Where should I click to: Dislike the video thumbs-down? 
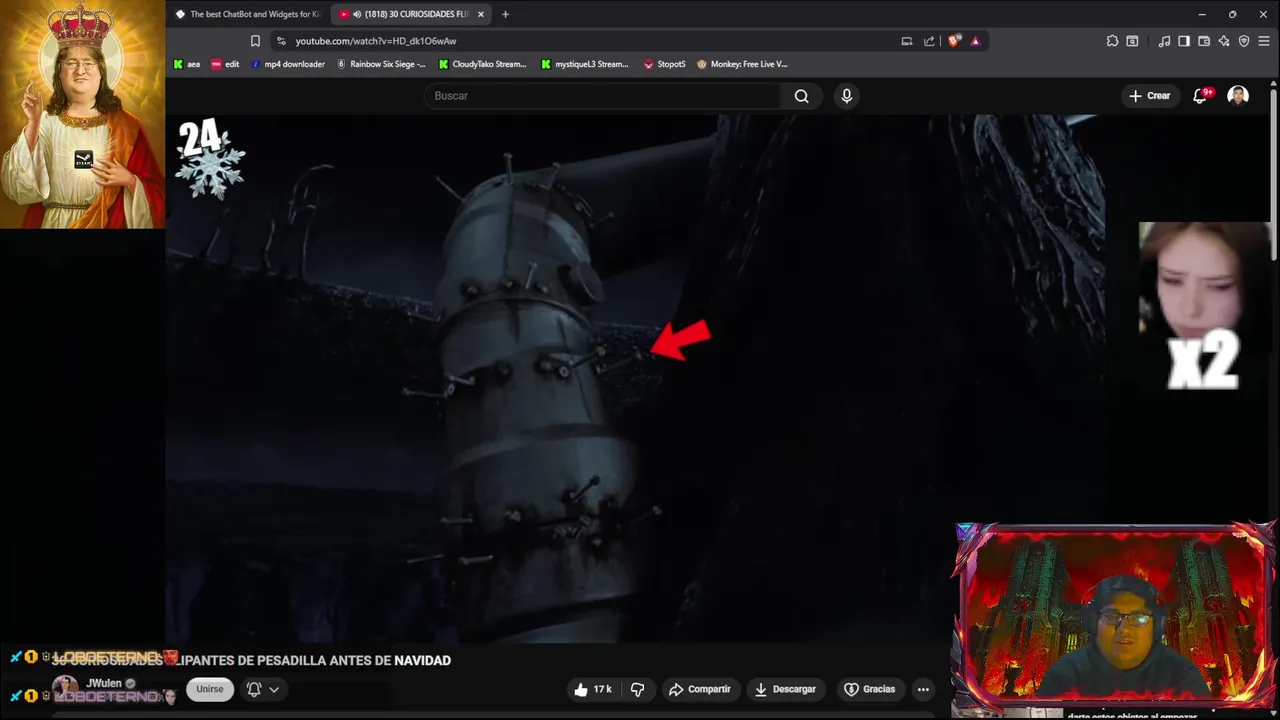pyautogui.click(x=637, y=689)
